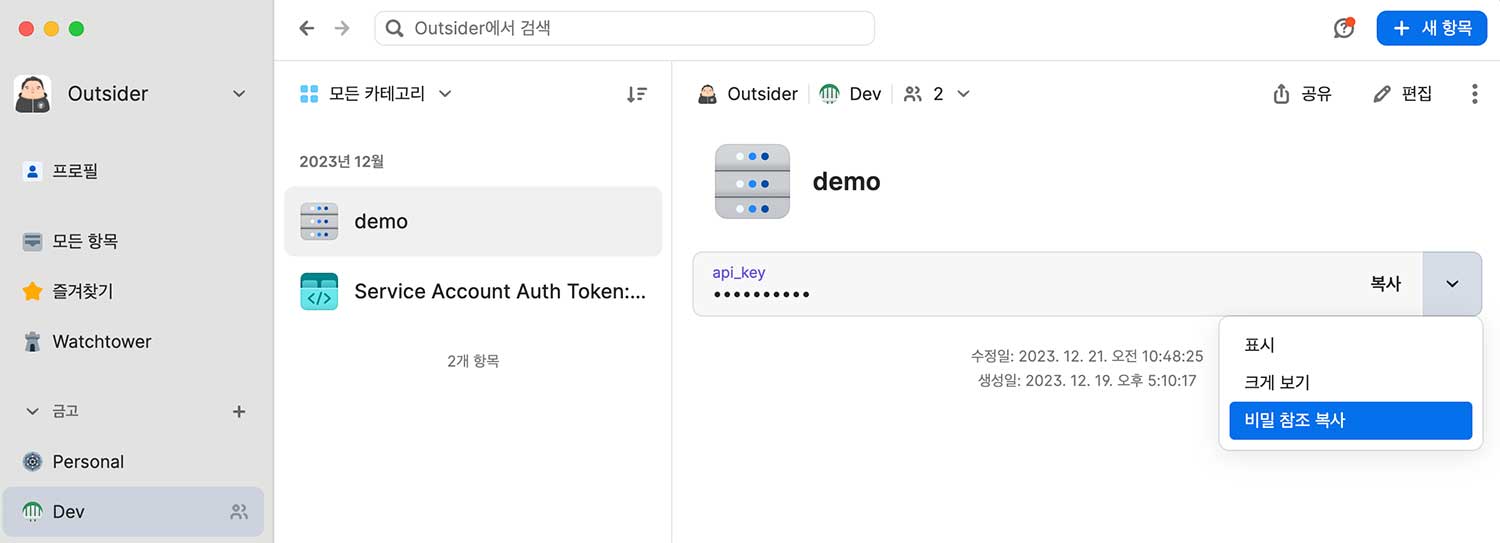Choose 비밀 참조 복사 from the menu

pos(1351,420)
